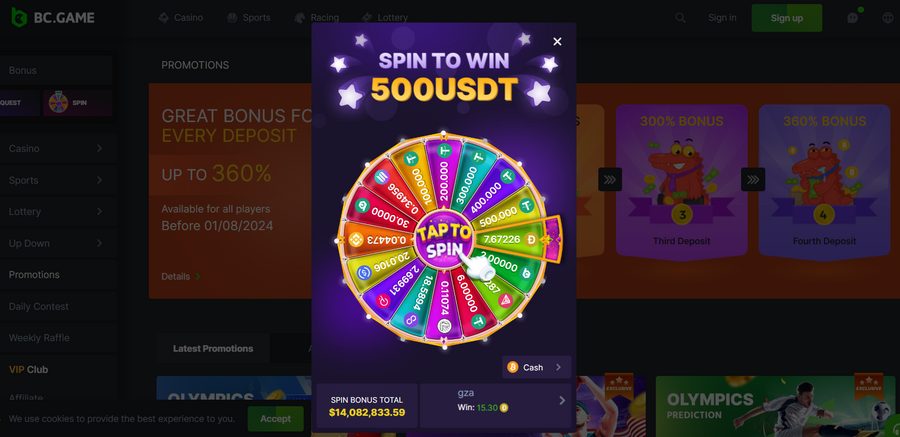Tap the TAP TO SPIN wheel center
Screen dimensions: 900x437
444,241
